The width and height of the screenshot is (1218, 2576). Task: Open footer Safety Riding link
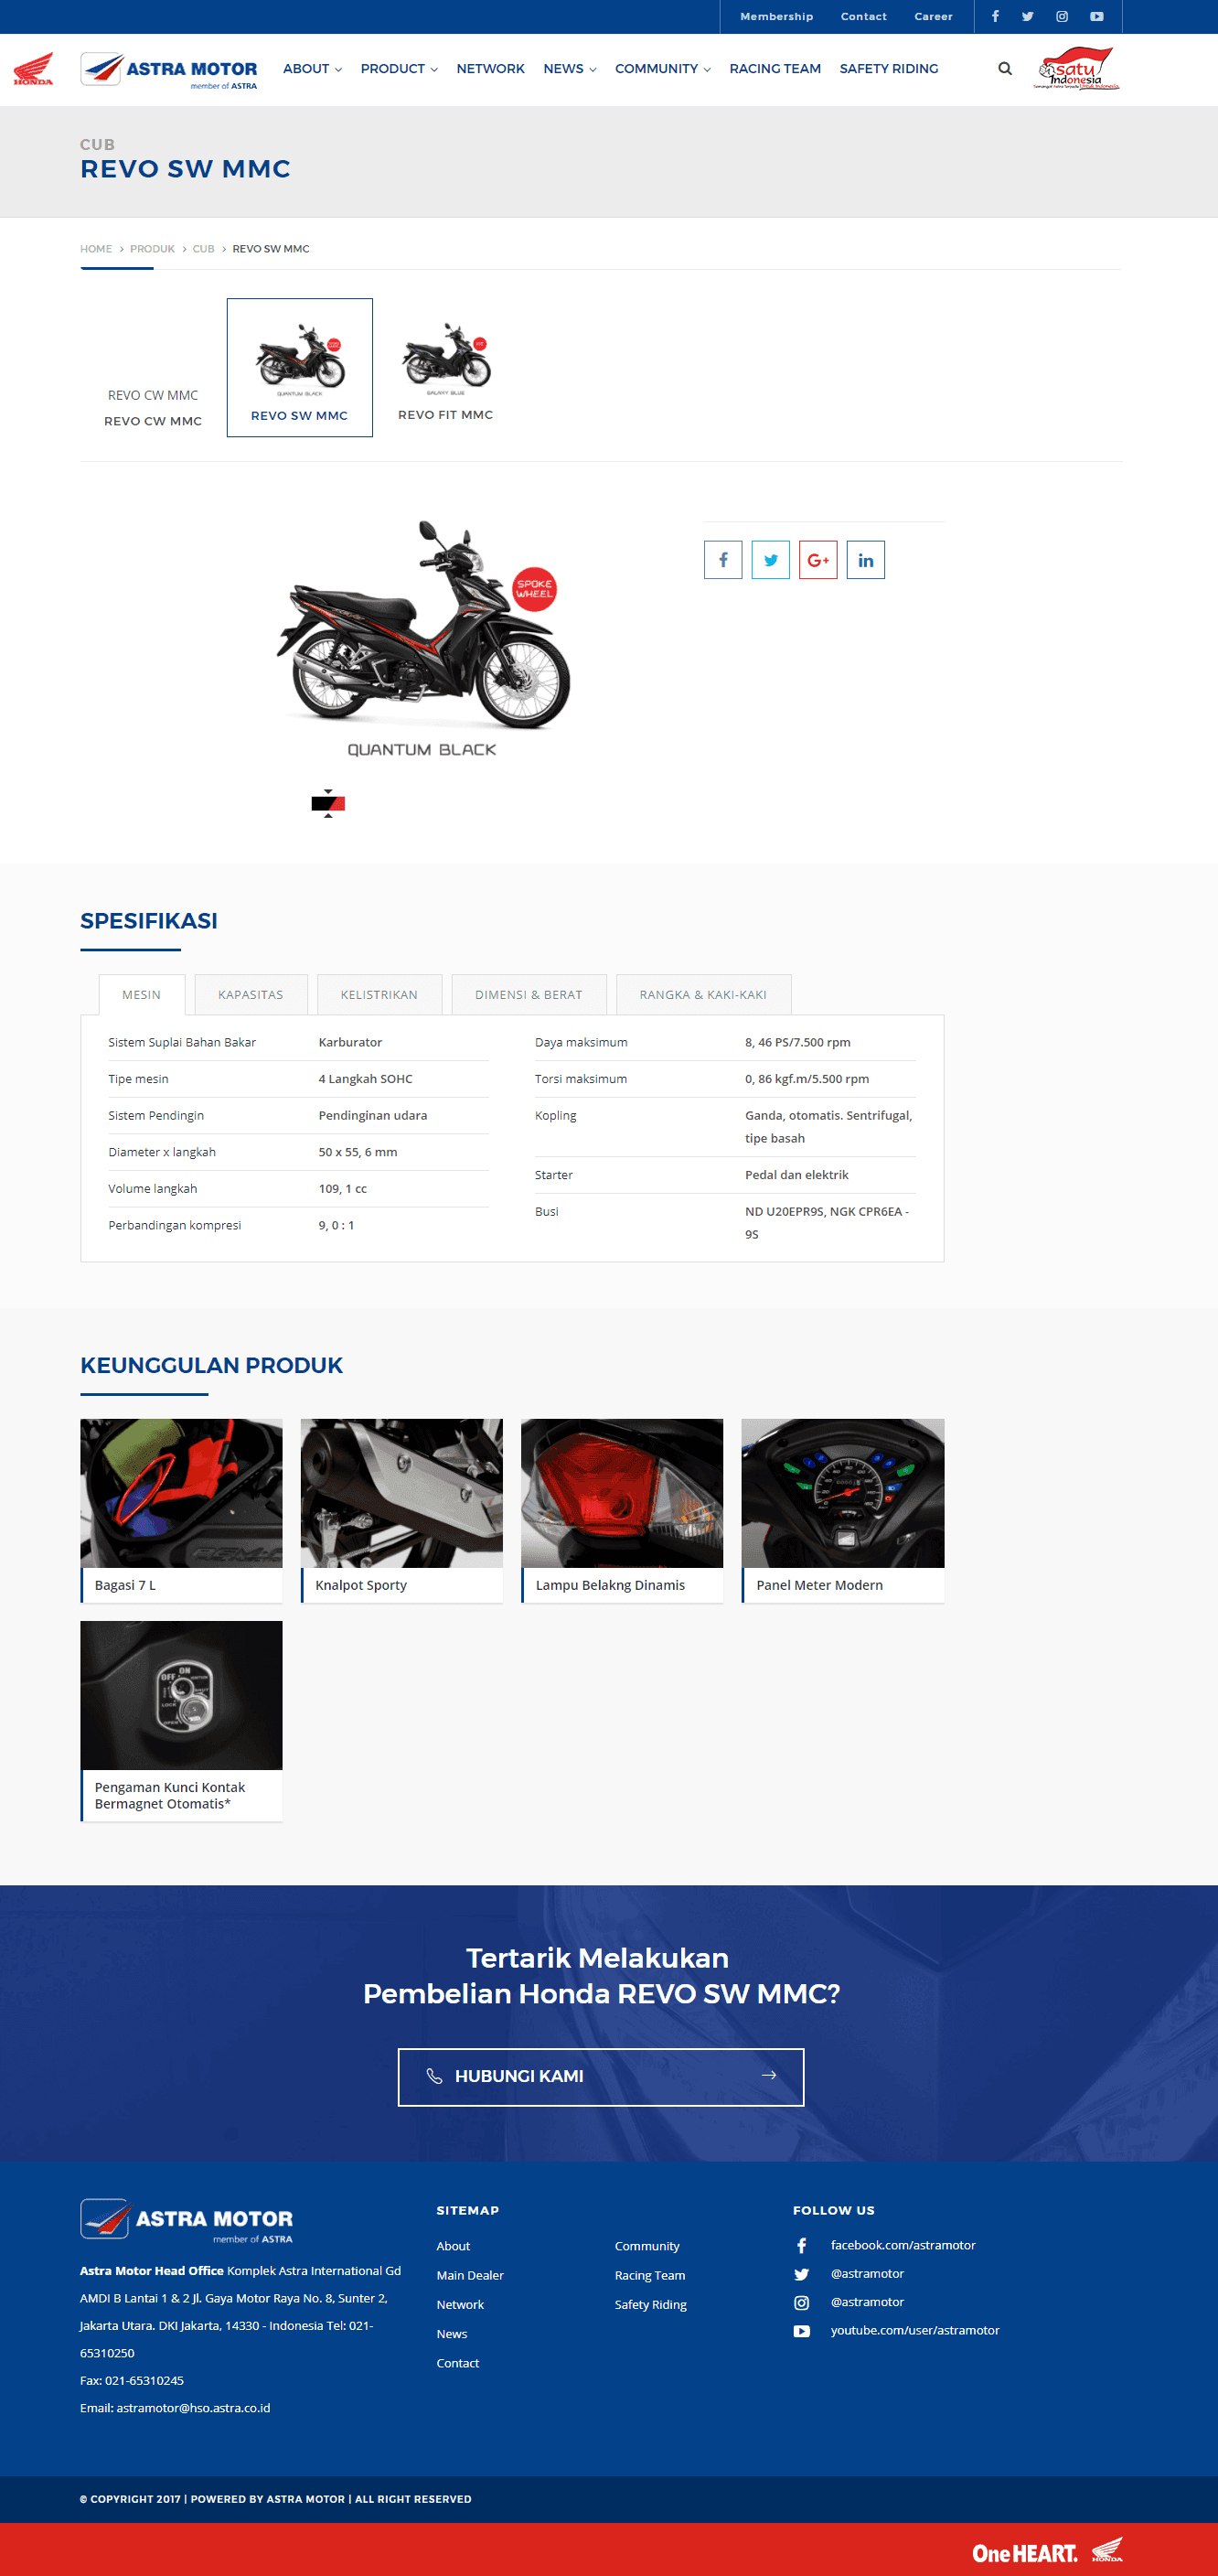[x=651, y=2304]
